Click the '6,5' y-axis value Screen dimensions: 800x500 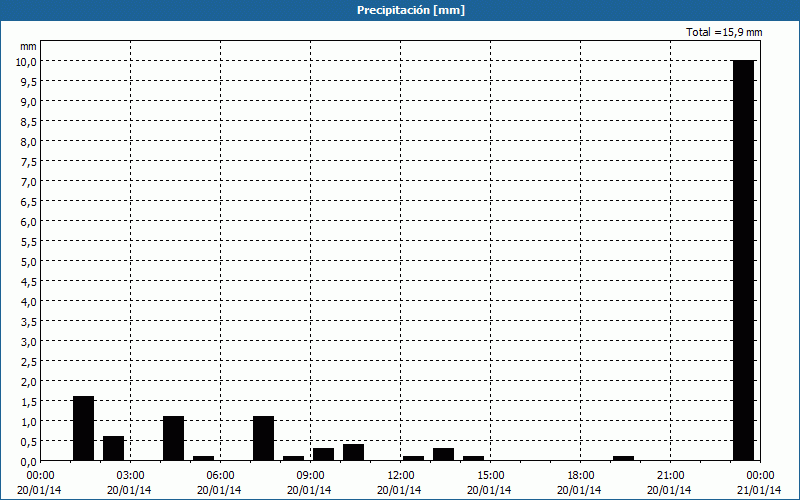click(x=29, y=202)
